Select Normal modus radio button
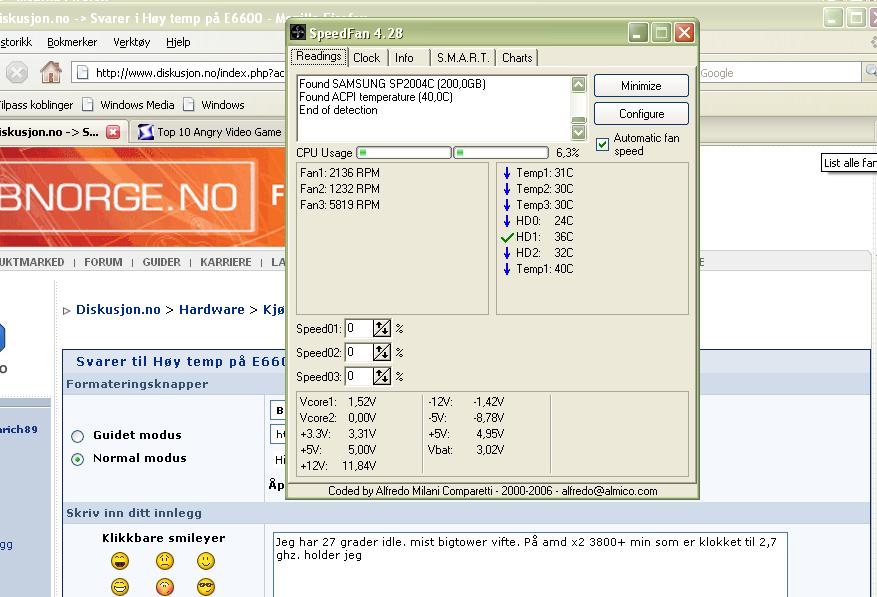 [x=78, y=459]
